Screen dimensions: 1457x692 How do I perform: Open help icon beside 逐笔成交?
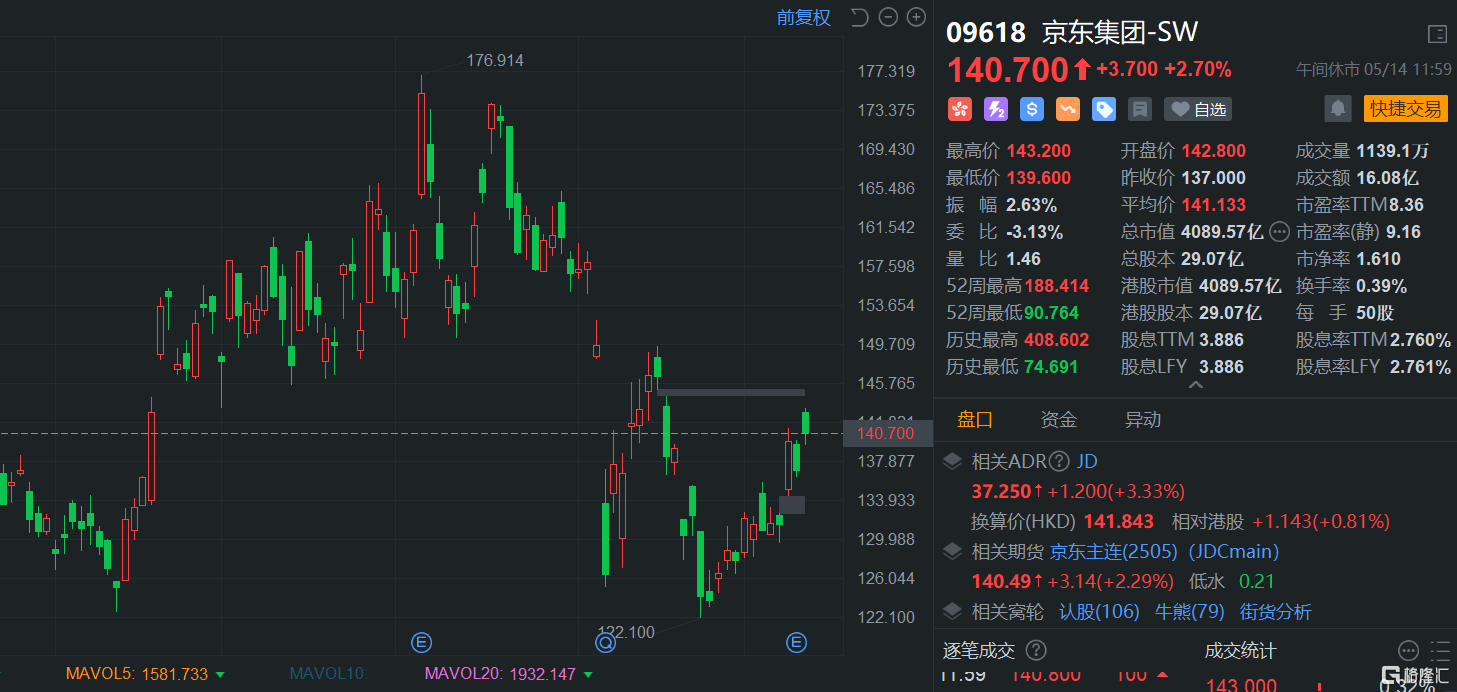pyautogui.click(x=1036, y=651)
